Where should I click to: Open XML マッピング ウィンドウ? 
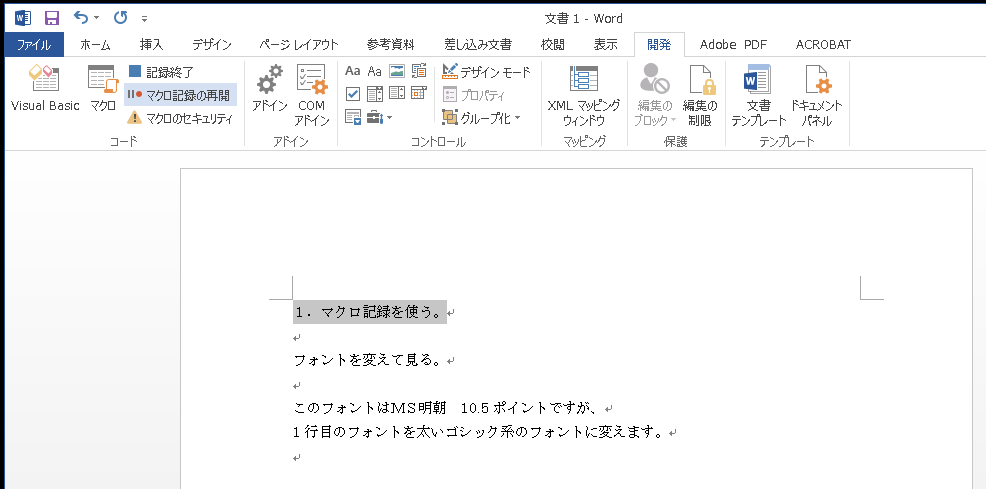(x=584, y=96)
